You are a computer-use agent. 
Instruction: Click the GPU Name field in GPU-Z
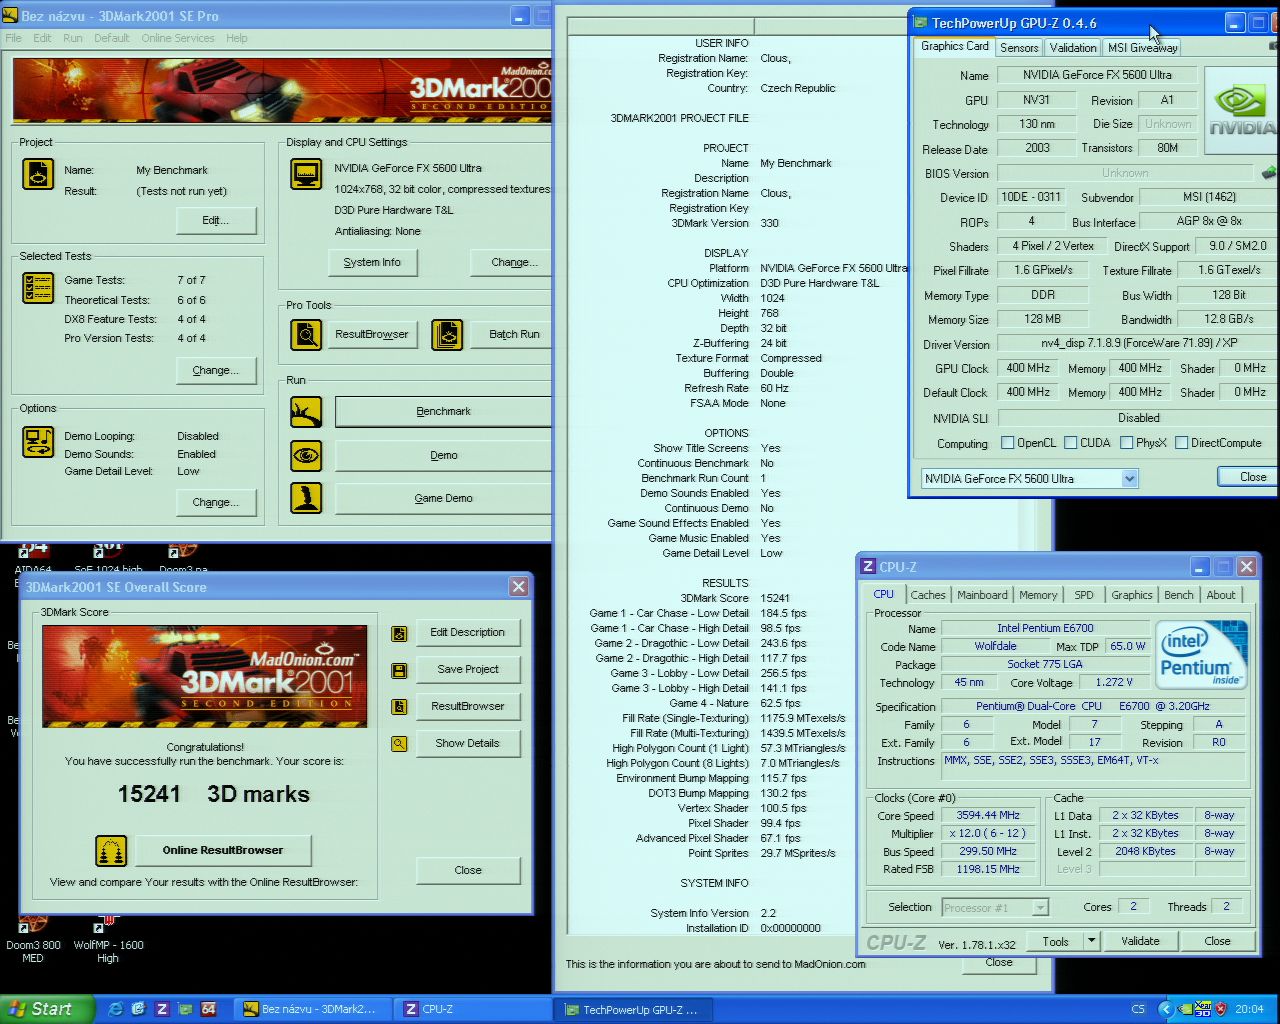click(1097, 75)
